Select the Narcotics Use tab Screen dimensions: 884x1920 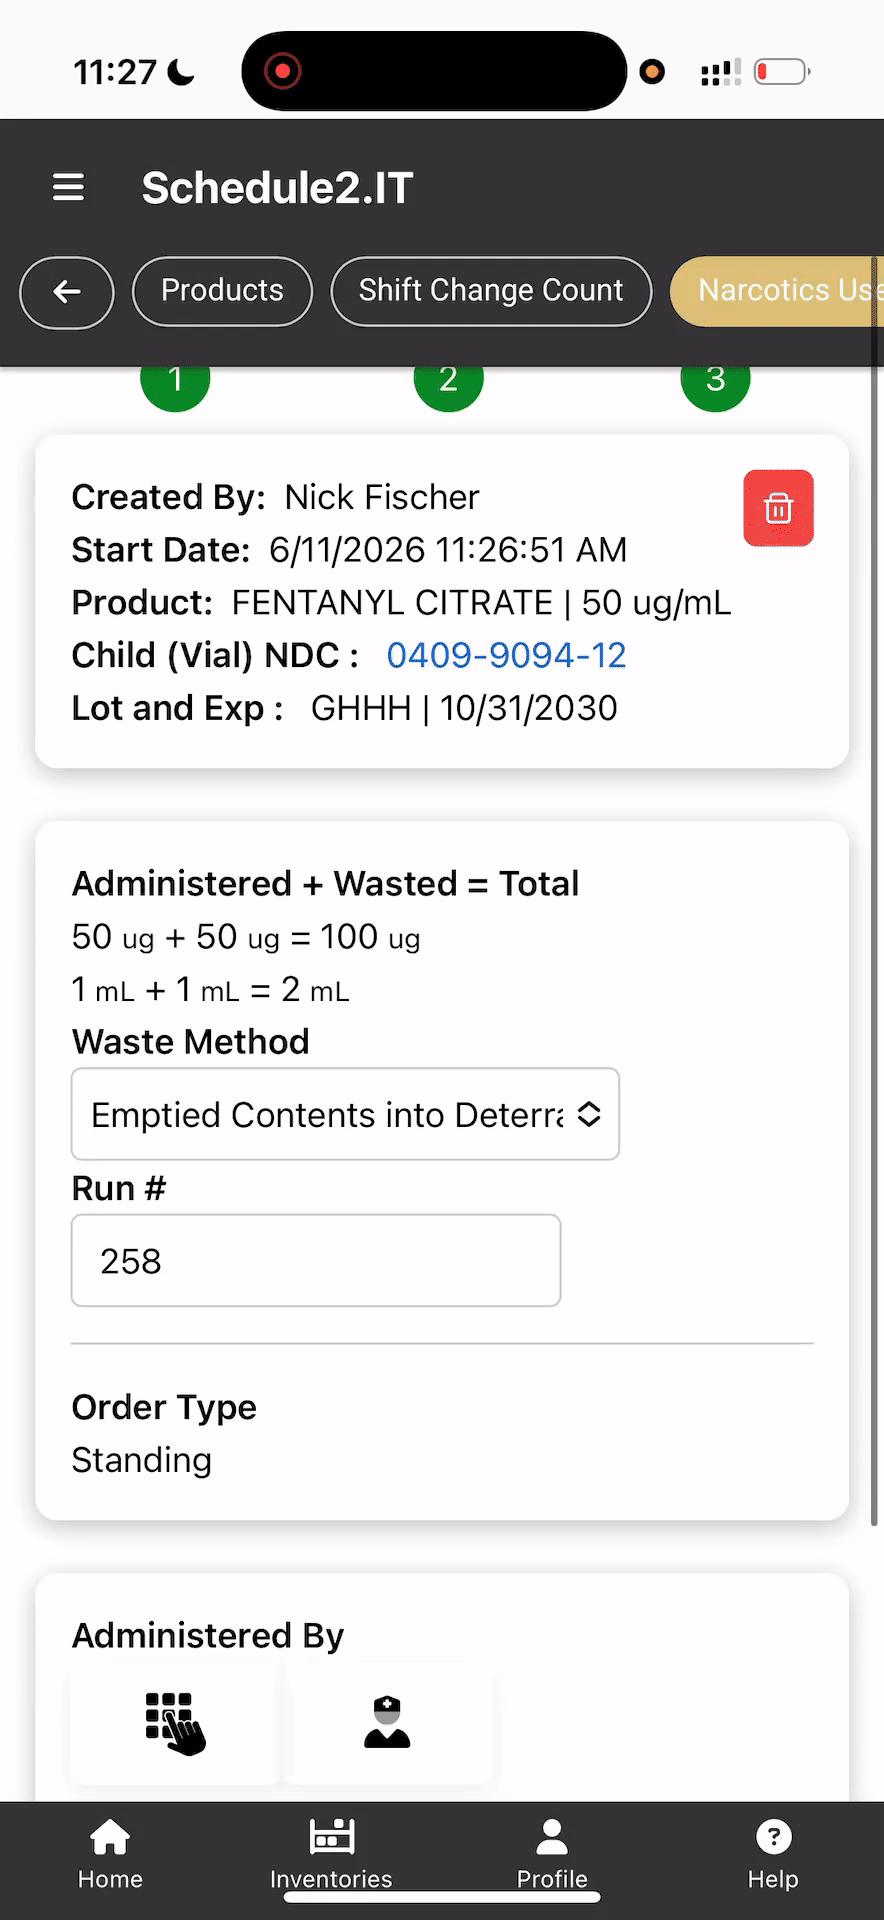[777, 291]
